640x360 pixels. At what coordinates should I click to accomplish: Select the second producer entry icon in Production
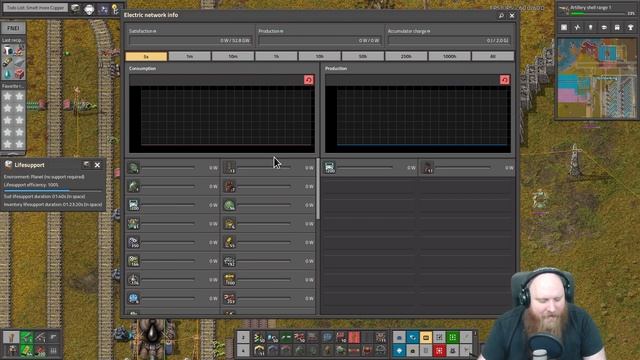point(427,167)
